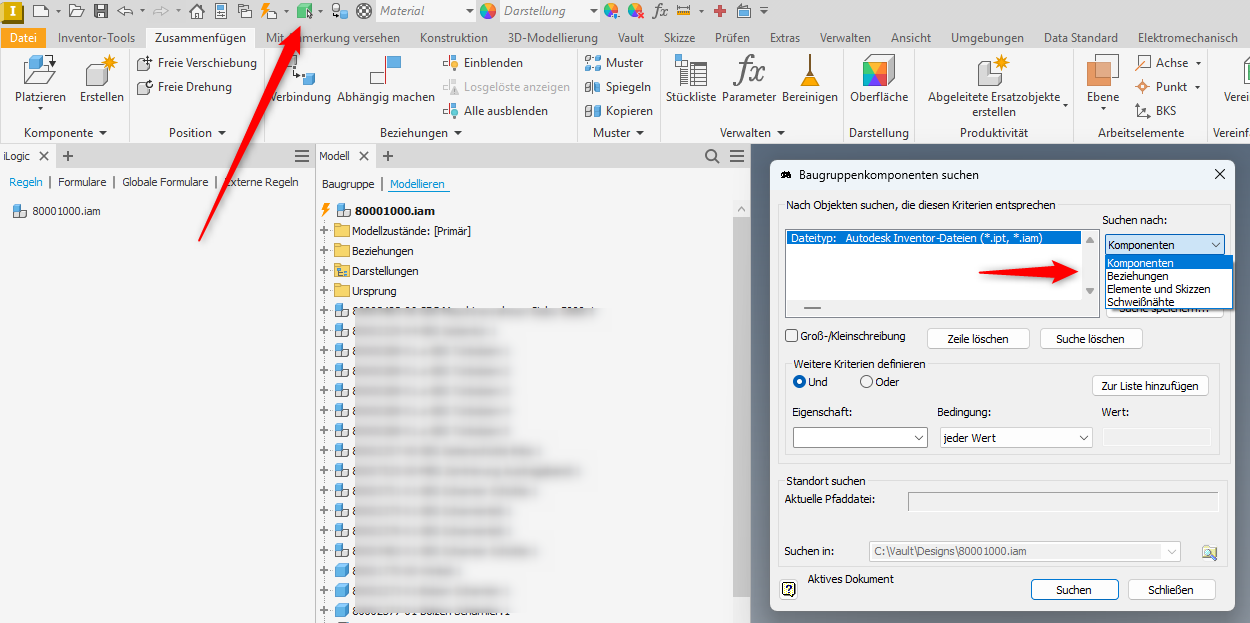Open the Formulare link in iLogic panel
The width and height of the screenshot is (1250, 623).
(x=82, y=182)
